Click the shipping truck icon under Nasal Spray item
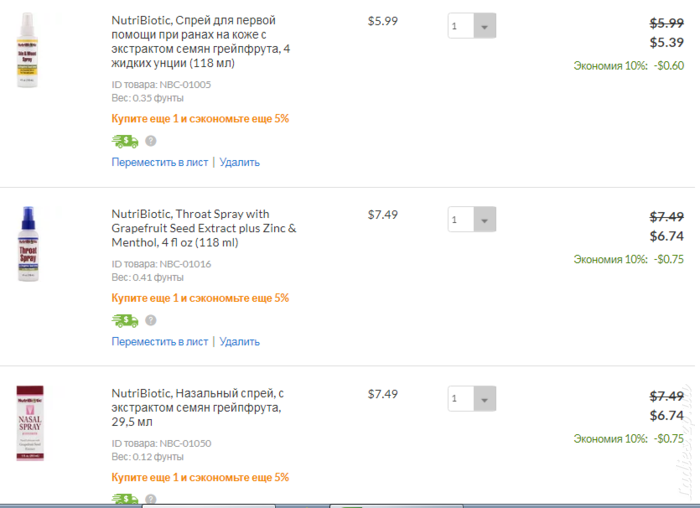Image resolution: width=700 pixels, height=508 pixels. coord(125,499)
